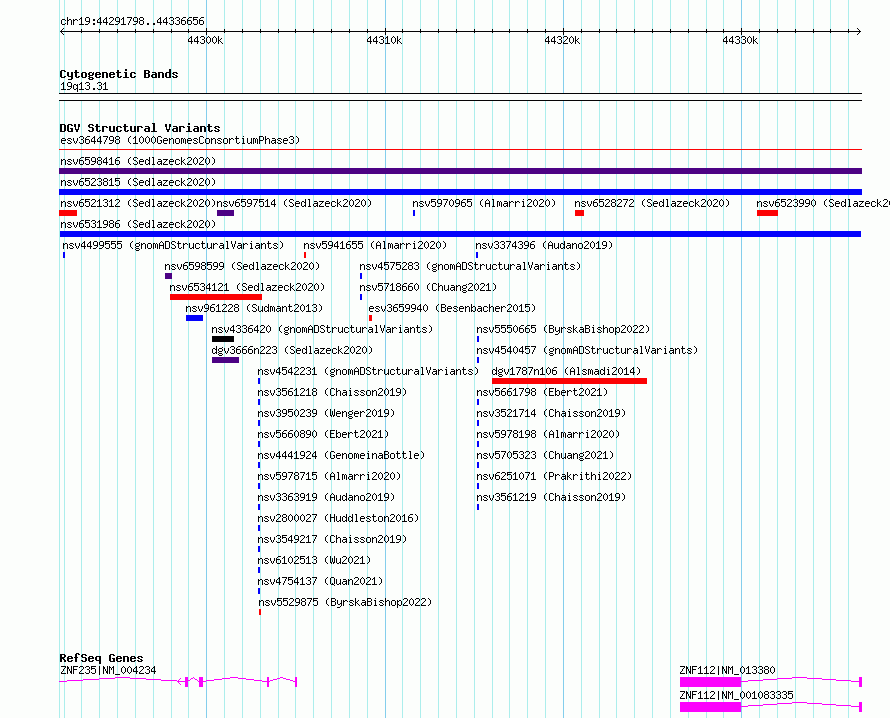Screen dimensions: 890x718
Task: Select the purple nsv6598416 variant bar
Action: 460,171
